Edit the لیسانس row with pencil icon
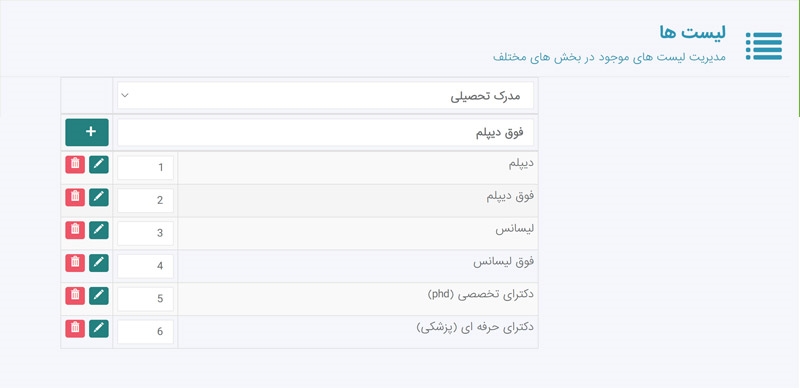The image size is (800, 388). coord(99,230)
